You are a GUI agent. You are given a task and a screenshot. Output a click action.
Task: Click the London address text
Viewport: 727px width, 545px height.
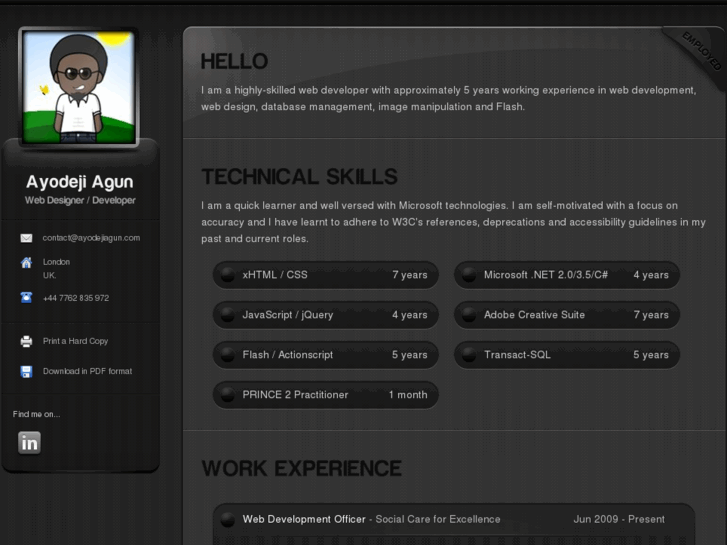click(x=57, y=269)
